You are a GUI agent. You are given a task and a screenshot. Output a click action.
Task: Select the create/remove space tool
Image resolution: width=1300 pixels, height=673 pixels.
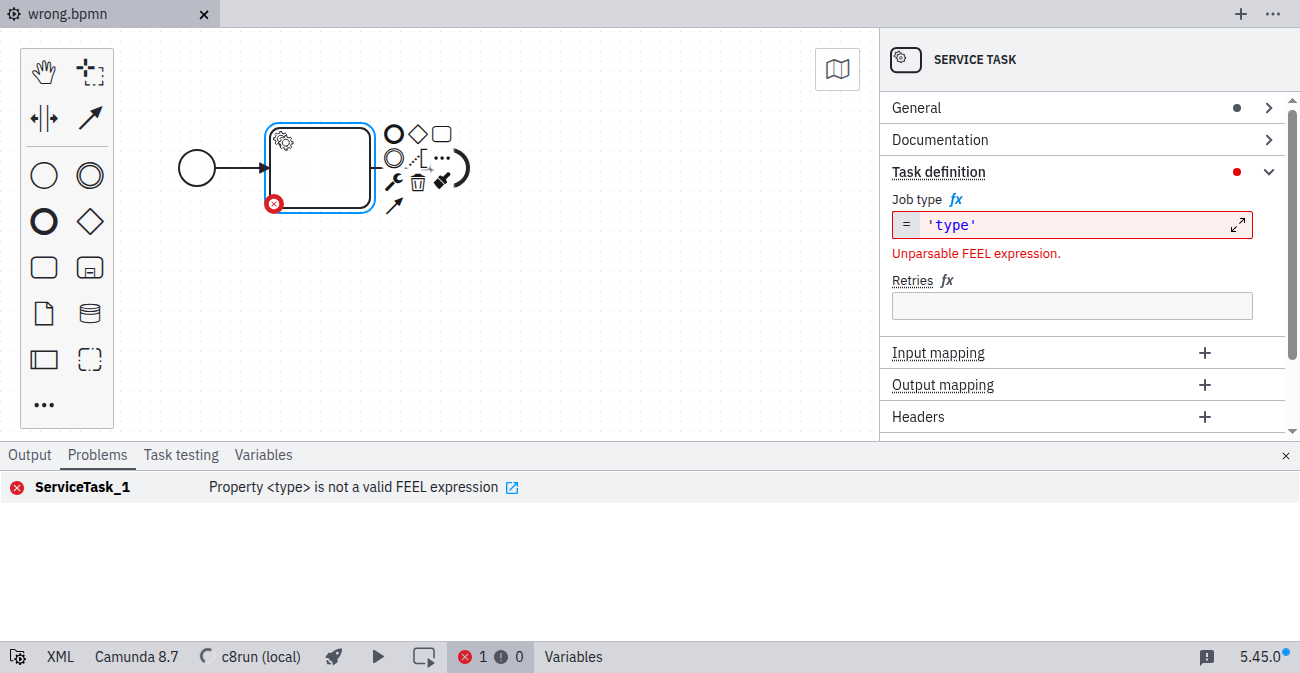(x=44, y=119)
